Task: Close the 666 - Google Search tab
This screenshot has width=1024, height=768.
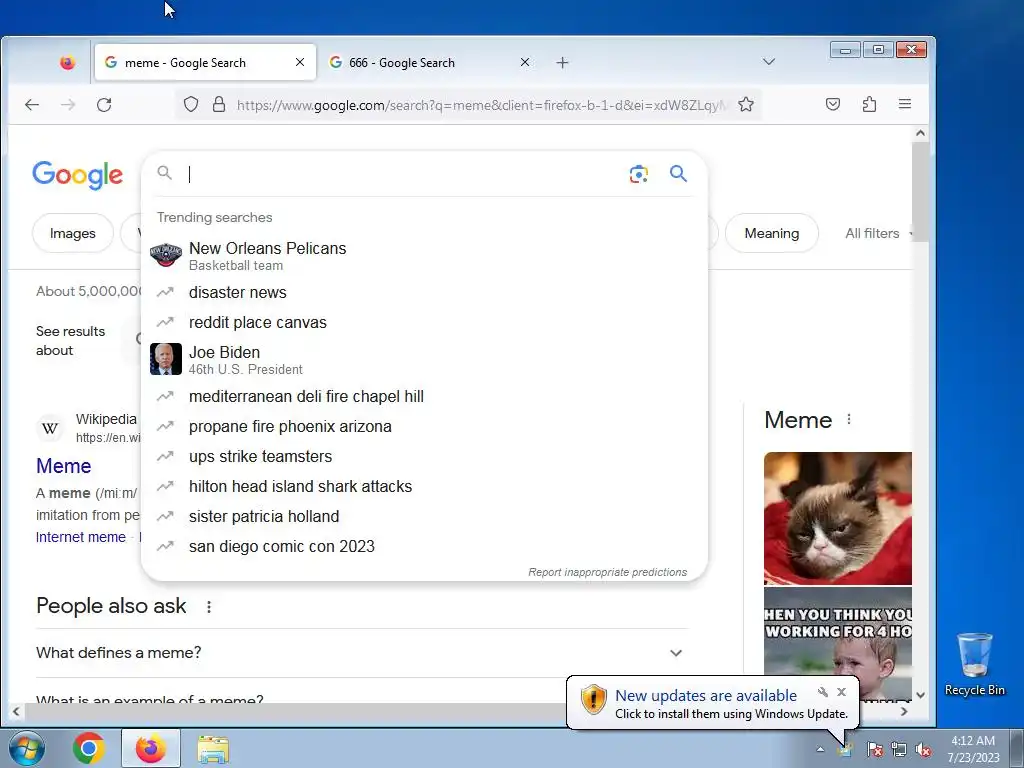Action: tap(525, 62)
